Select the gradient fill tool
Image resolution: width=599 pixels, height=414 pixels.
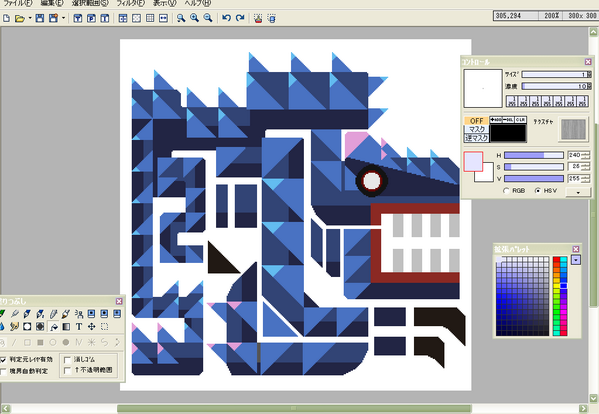[66, 327]
